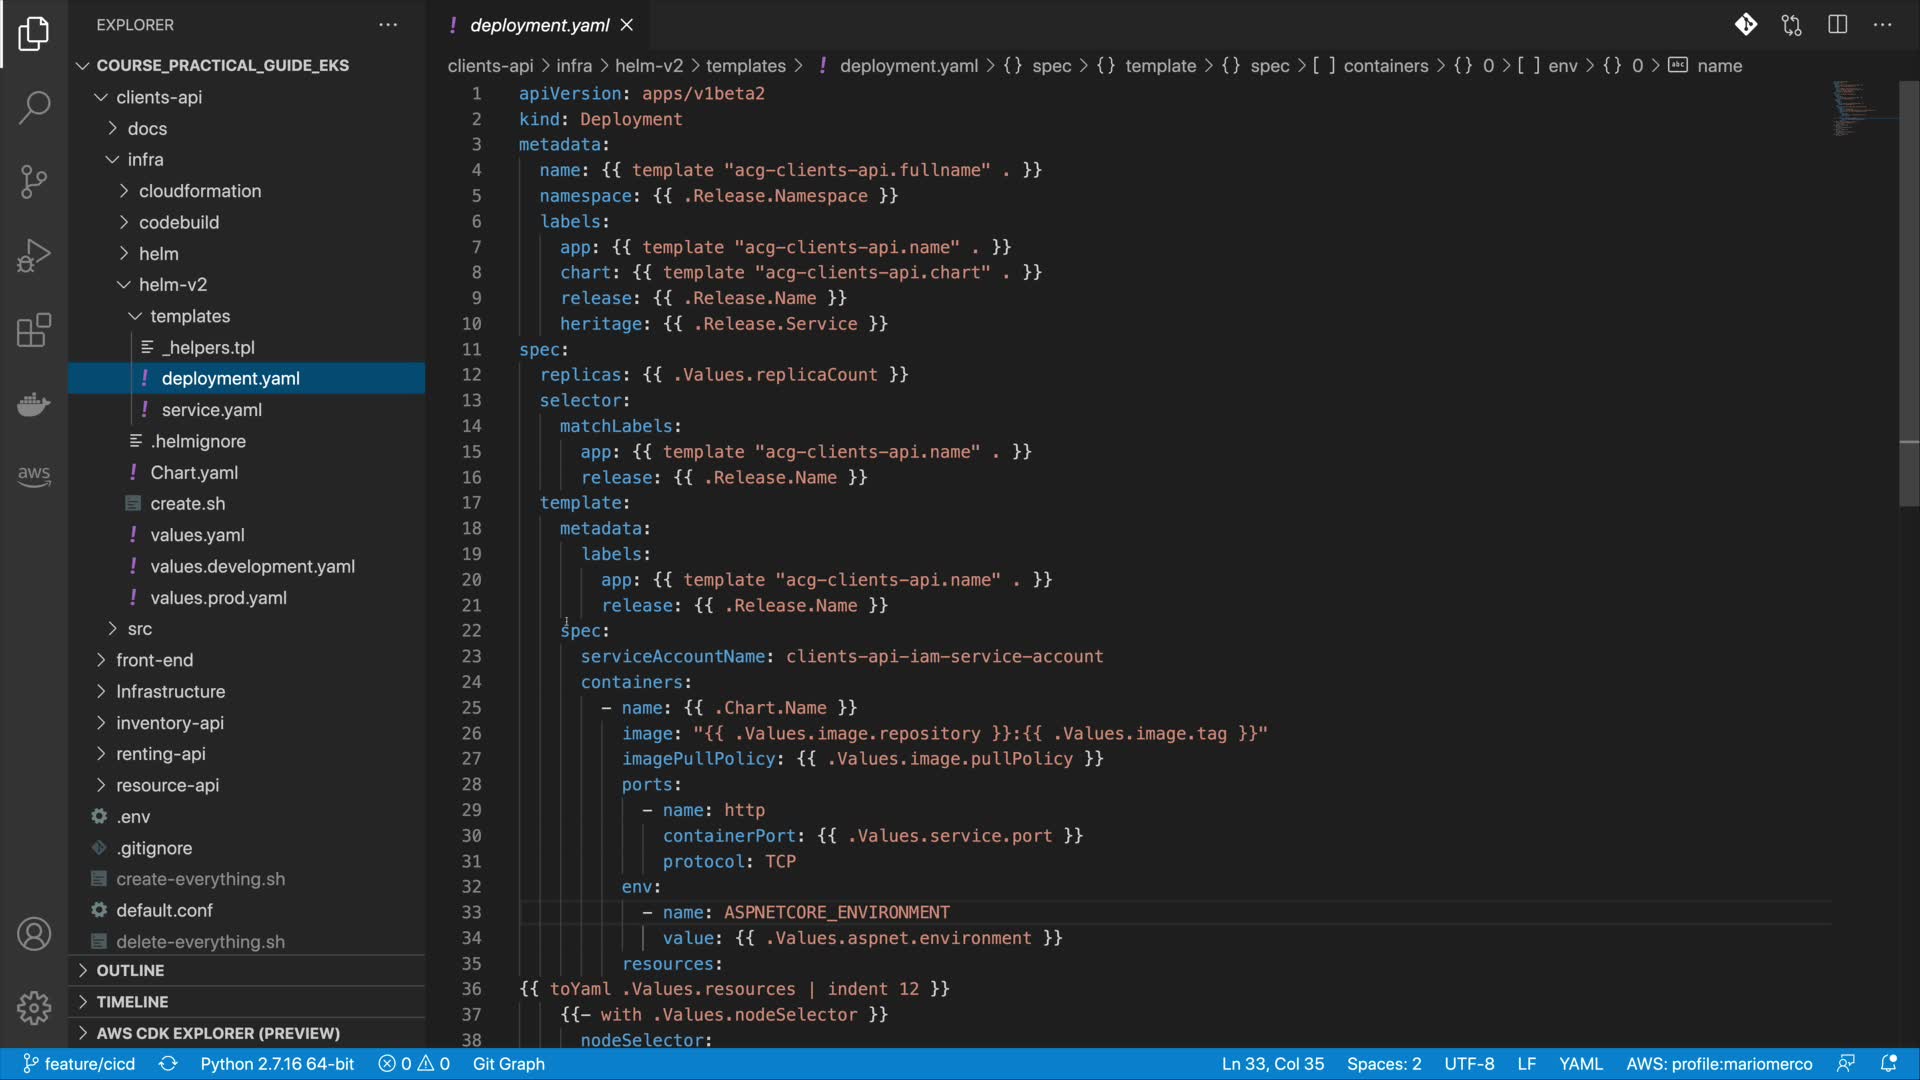
Task: Expand the TIMELINE section
Action: click(x=132, y=1002)
